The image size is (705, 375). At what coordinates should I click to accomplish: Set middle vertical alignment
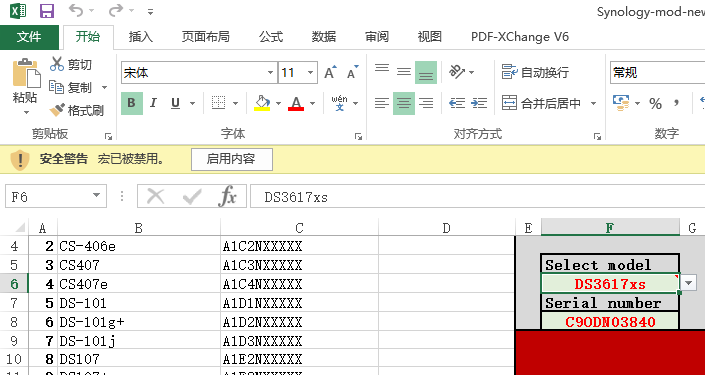point(404,72)
